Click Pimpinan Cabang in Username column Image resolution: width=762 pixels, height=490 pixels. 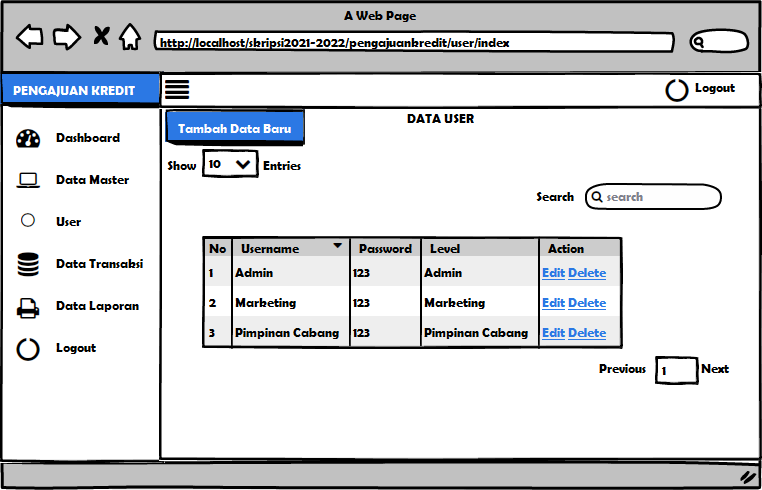point(287,333)
